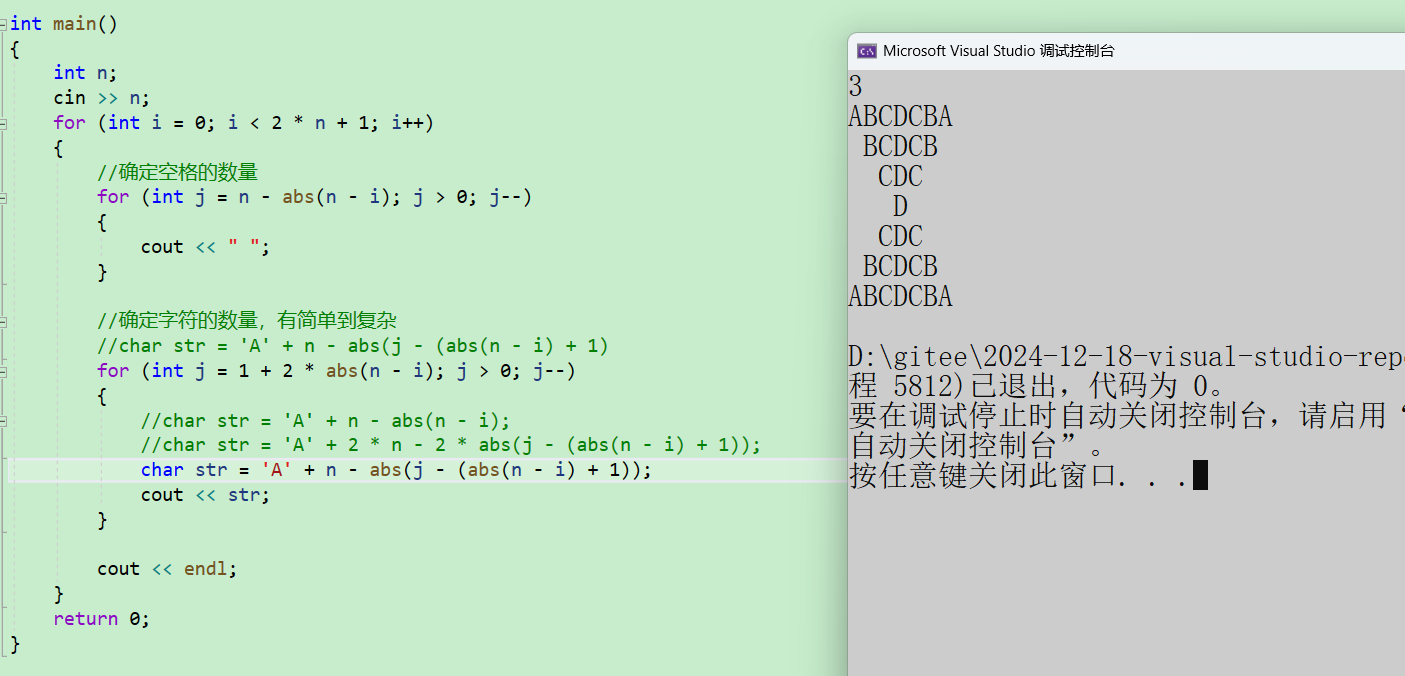Click the D:\gitee\2024-12-18 path in console
This screenshot has width=1405, height=676.
click(x=1127, y=357)
